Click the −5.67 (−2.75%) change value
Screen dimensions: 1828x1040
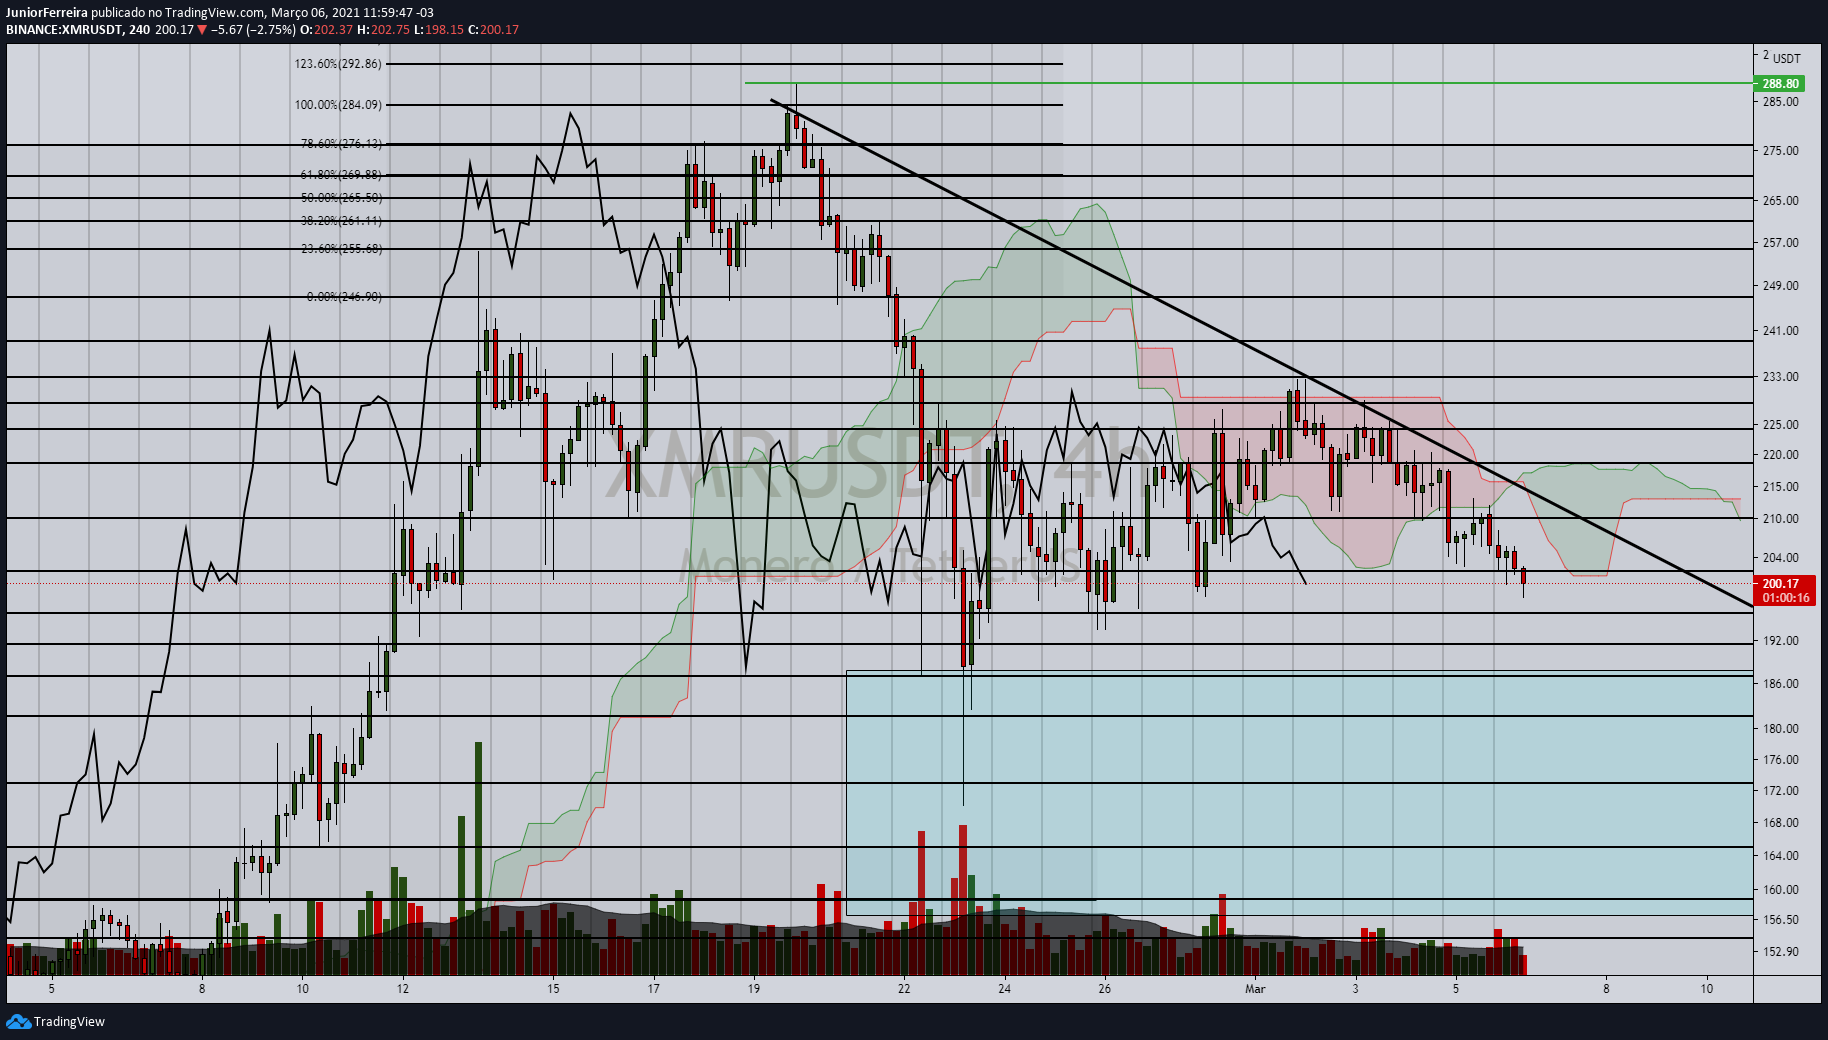[254, 30]
